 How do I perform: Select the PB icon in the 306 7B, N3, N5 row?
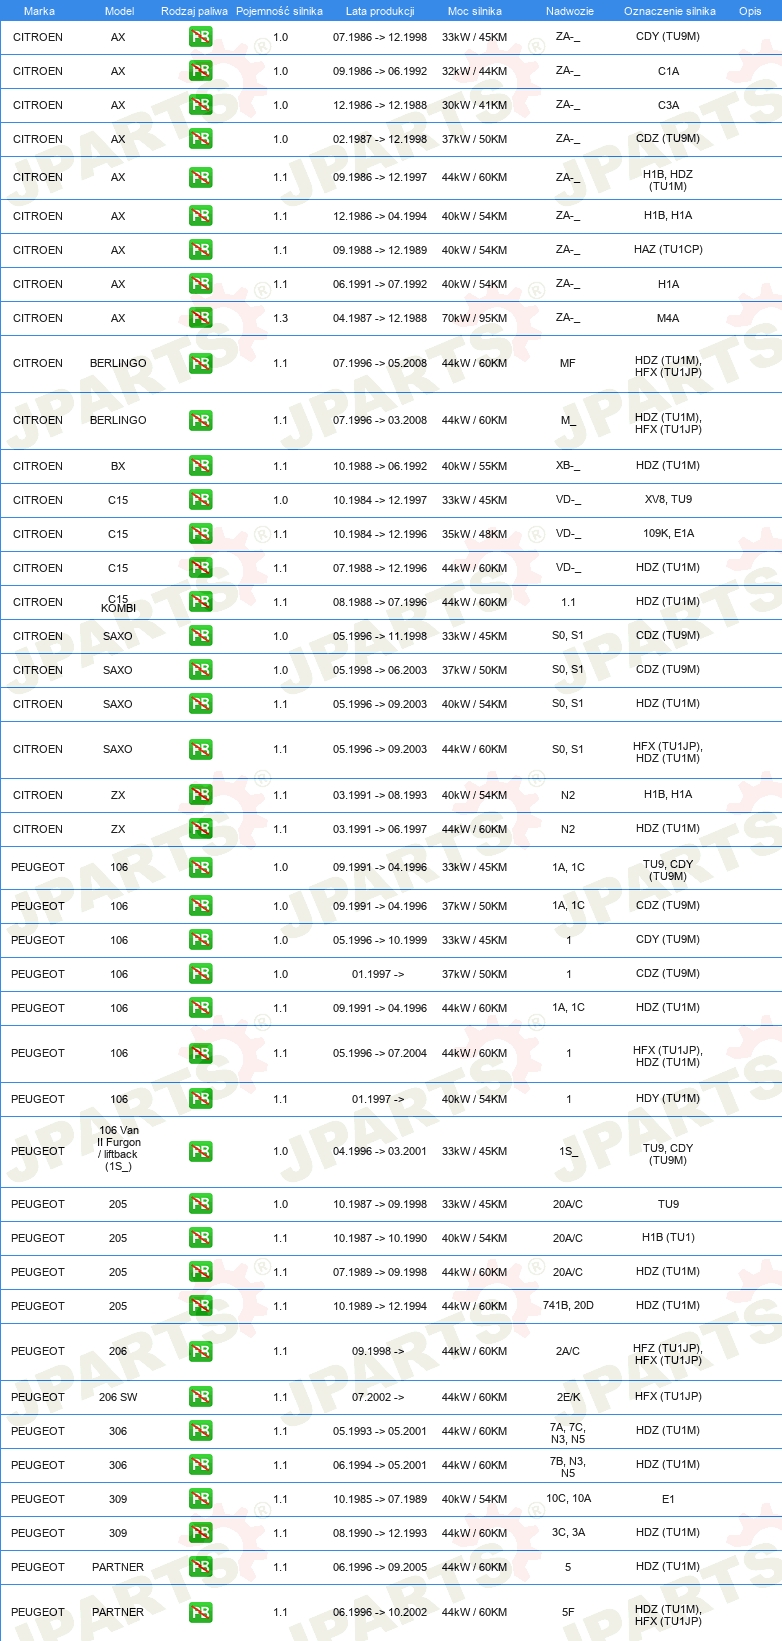[x=200, y=1465]
